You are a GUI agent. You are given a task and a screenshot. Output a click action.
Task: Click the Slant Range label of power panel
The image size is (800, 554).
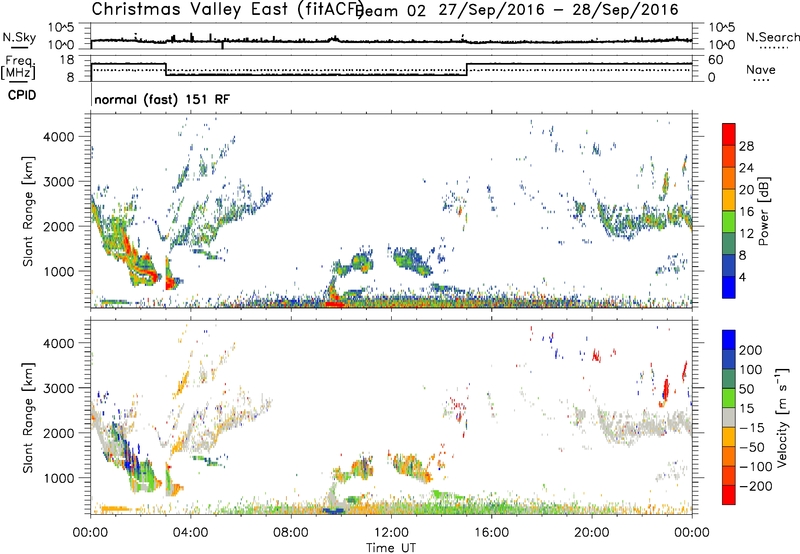[x=28, y=211]
